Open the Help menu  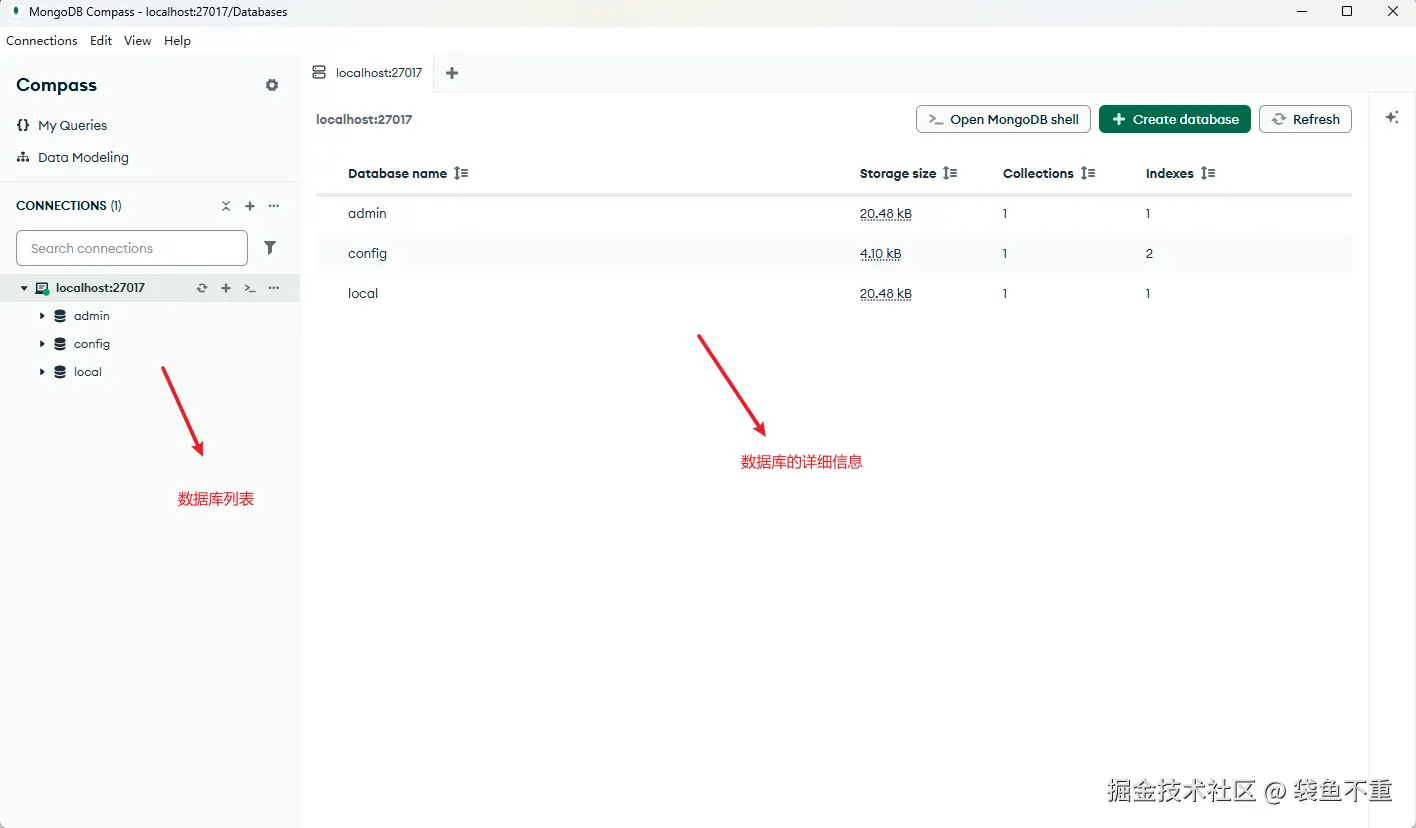[x=178, y=41]
